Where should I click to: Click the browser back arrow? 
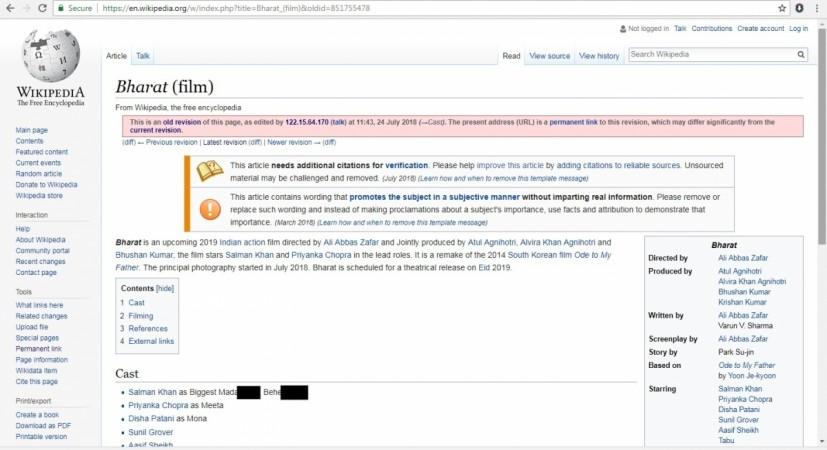pyautogui.click(x=10, y=8)
